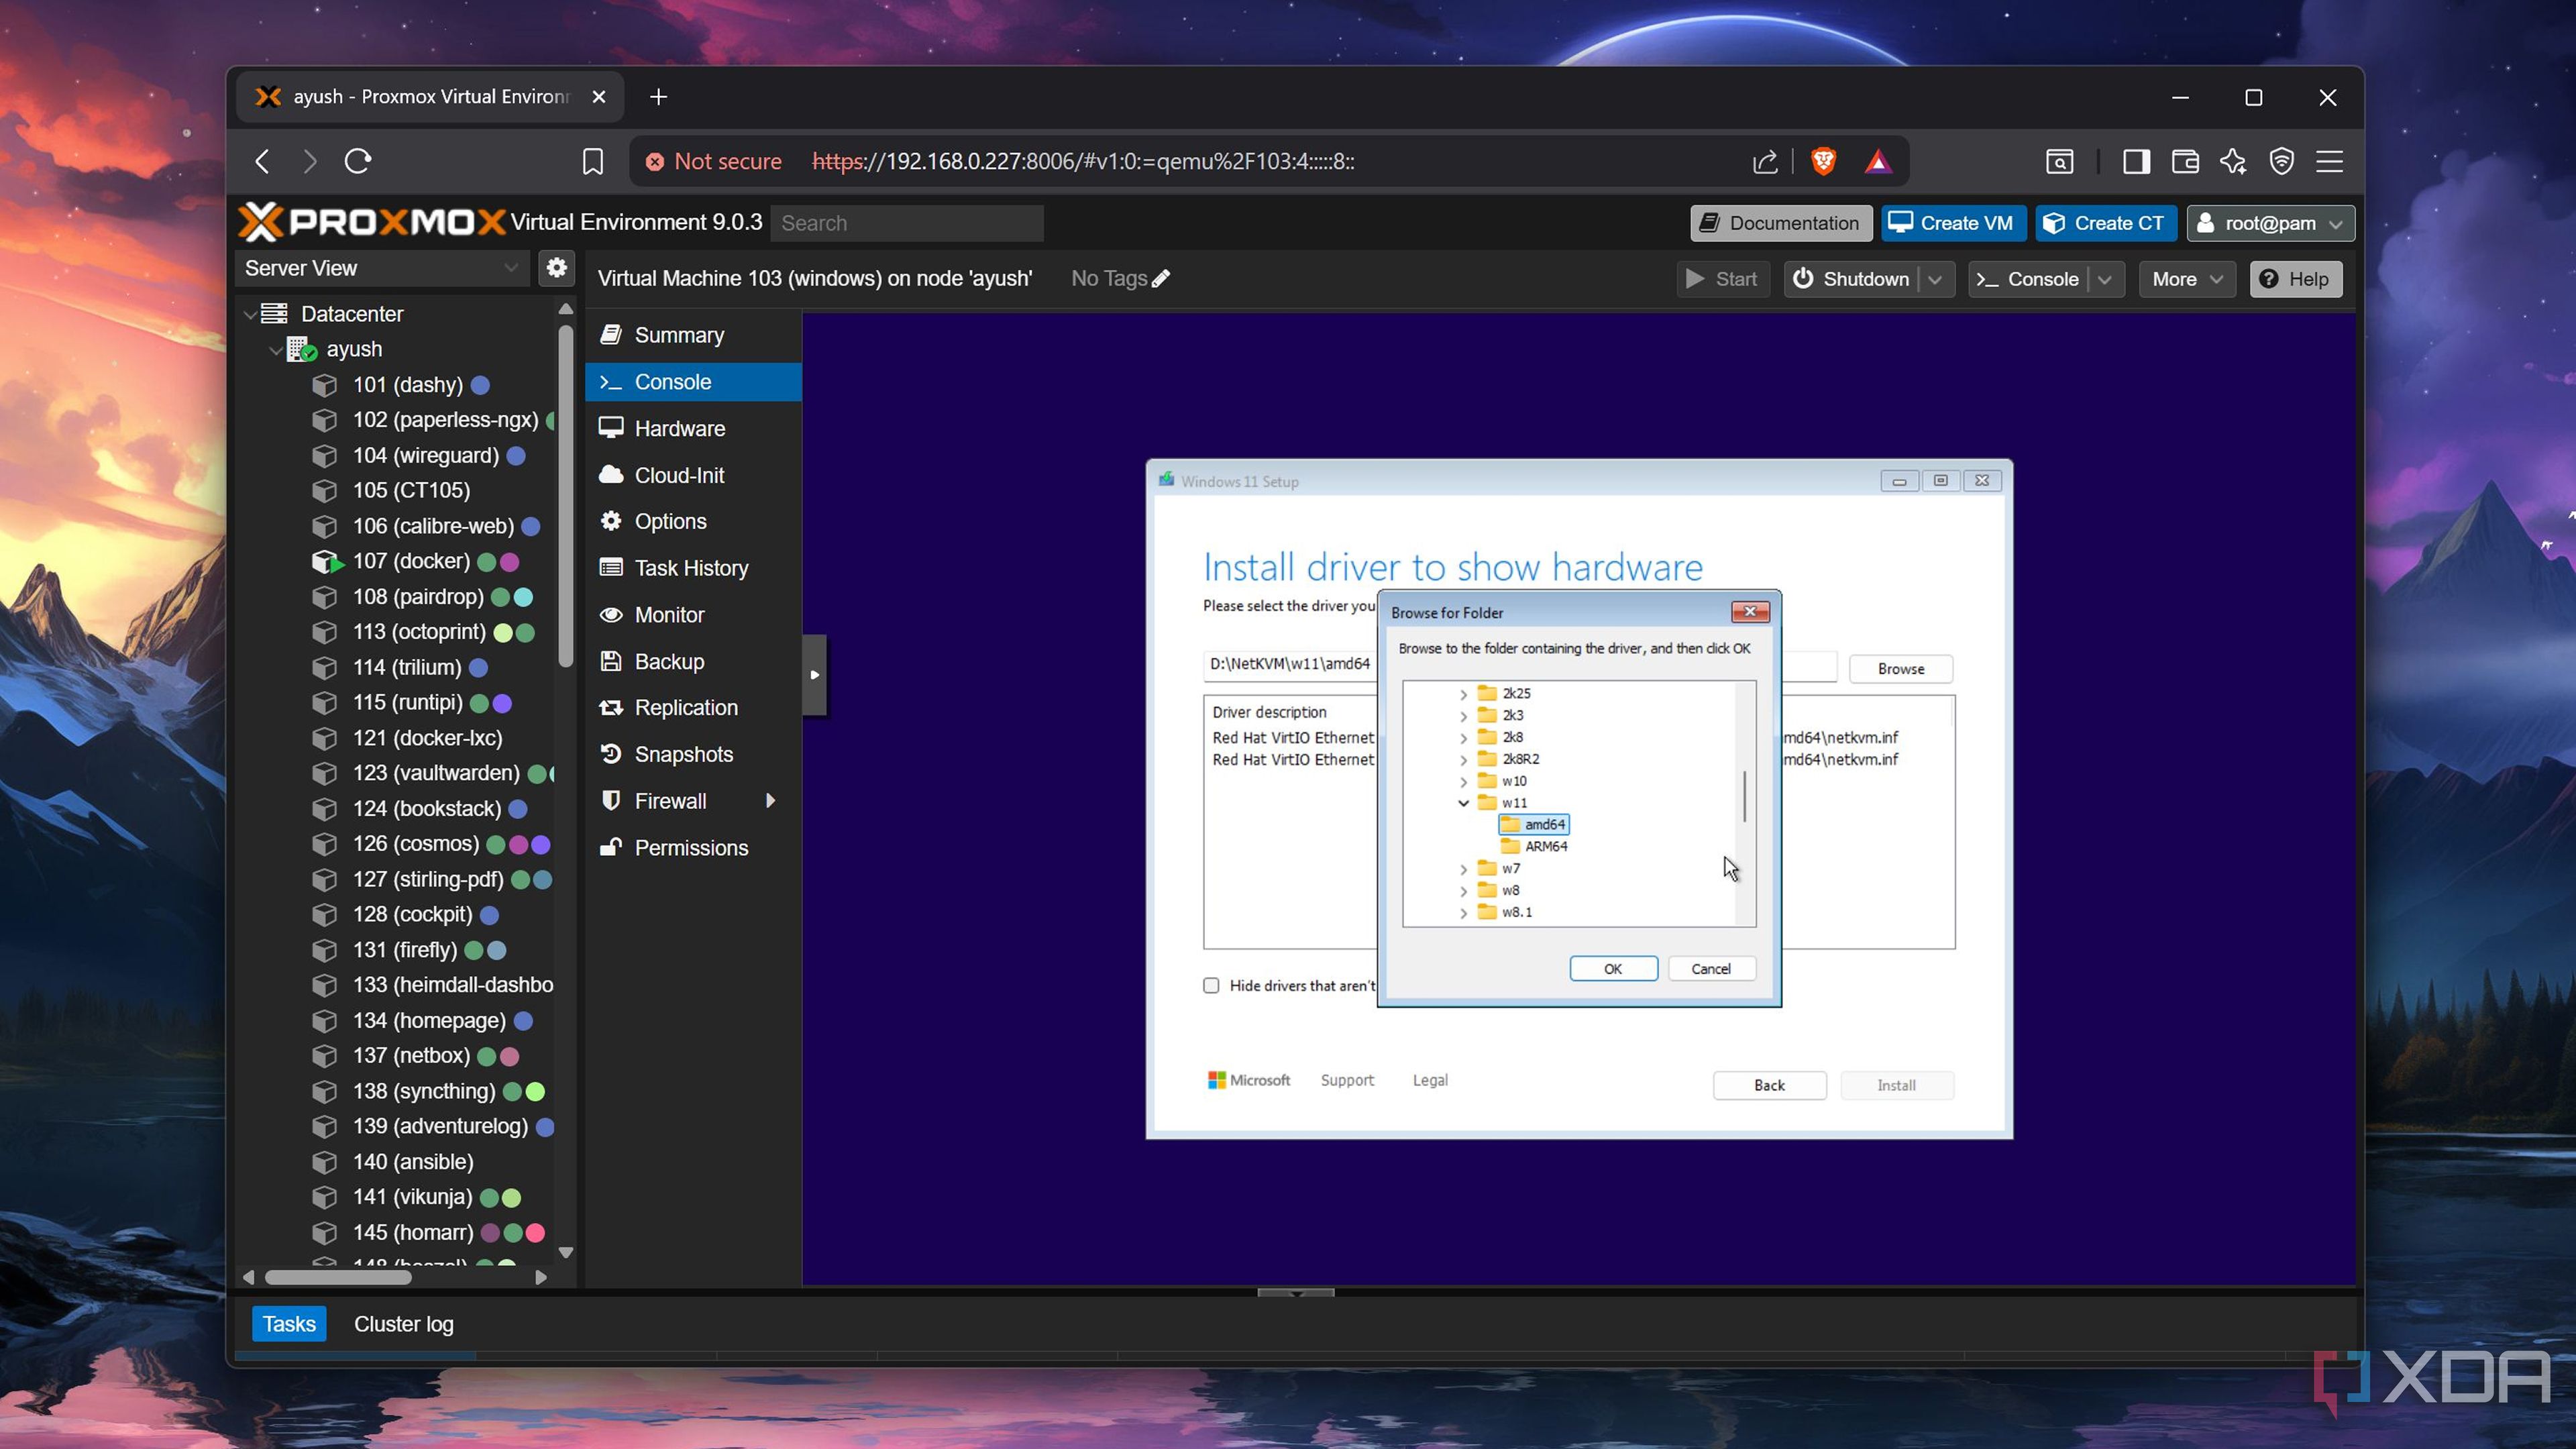Go back in browser history
2576x1449 pixels.
coord(262,161)
